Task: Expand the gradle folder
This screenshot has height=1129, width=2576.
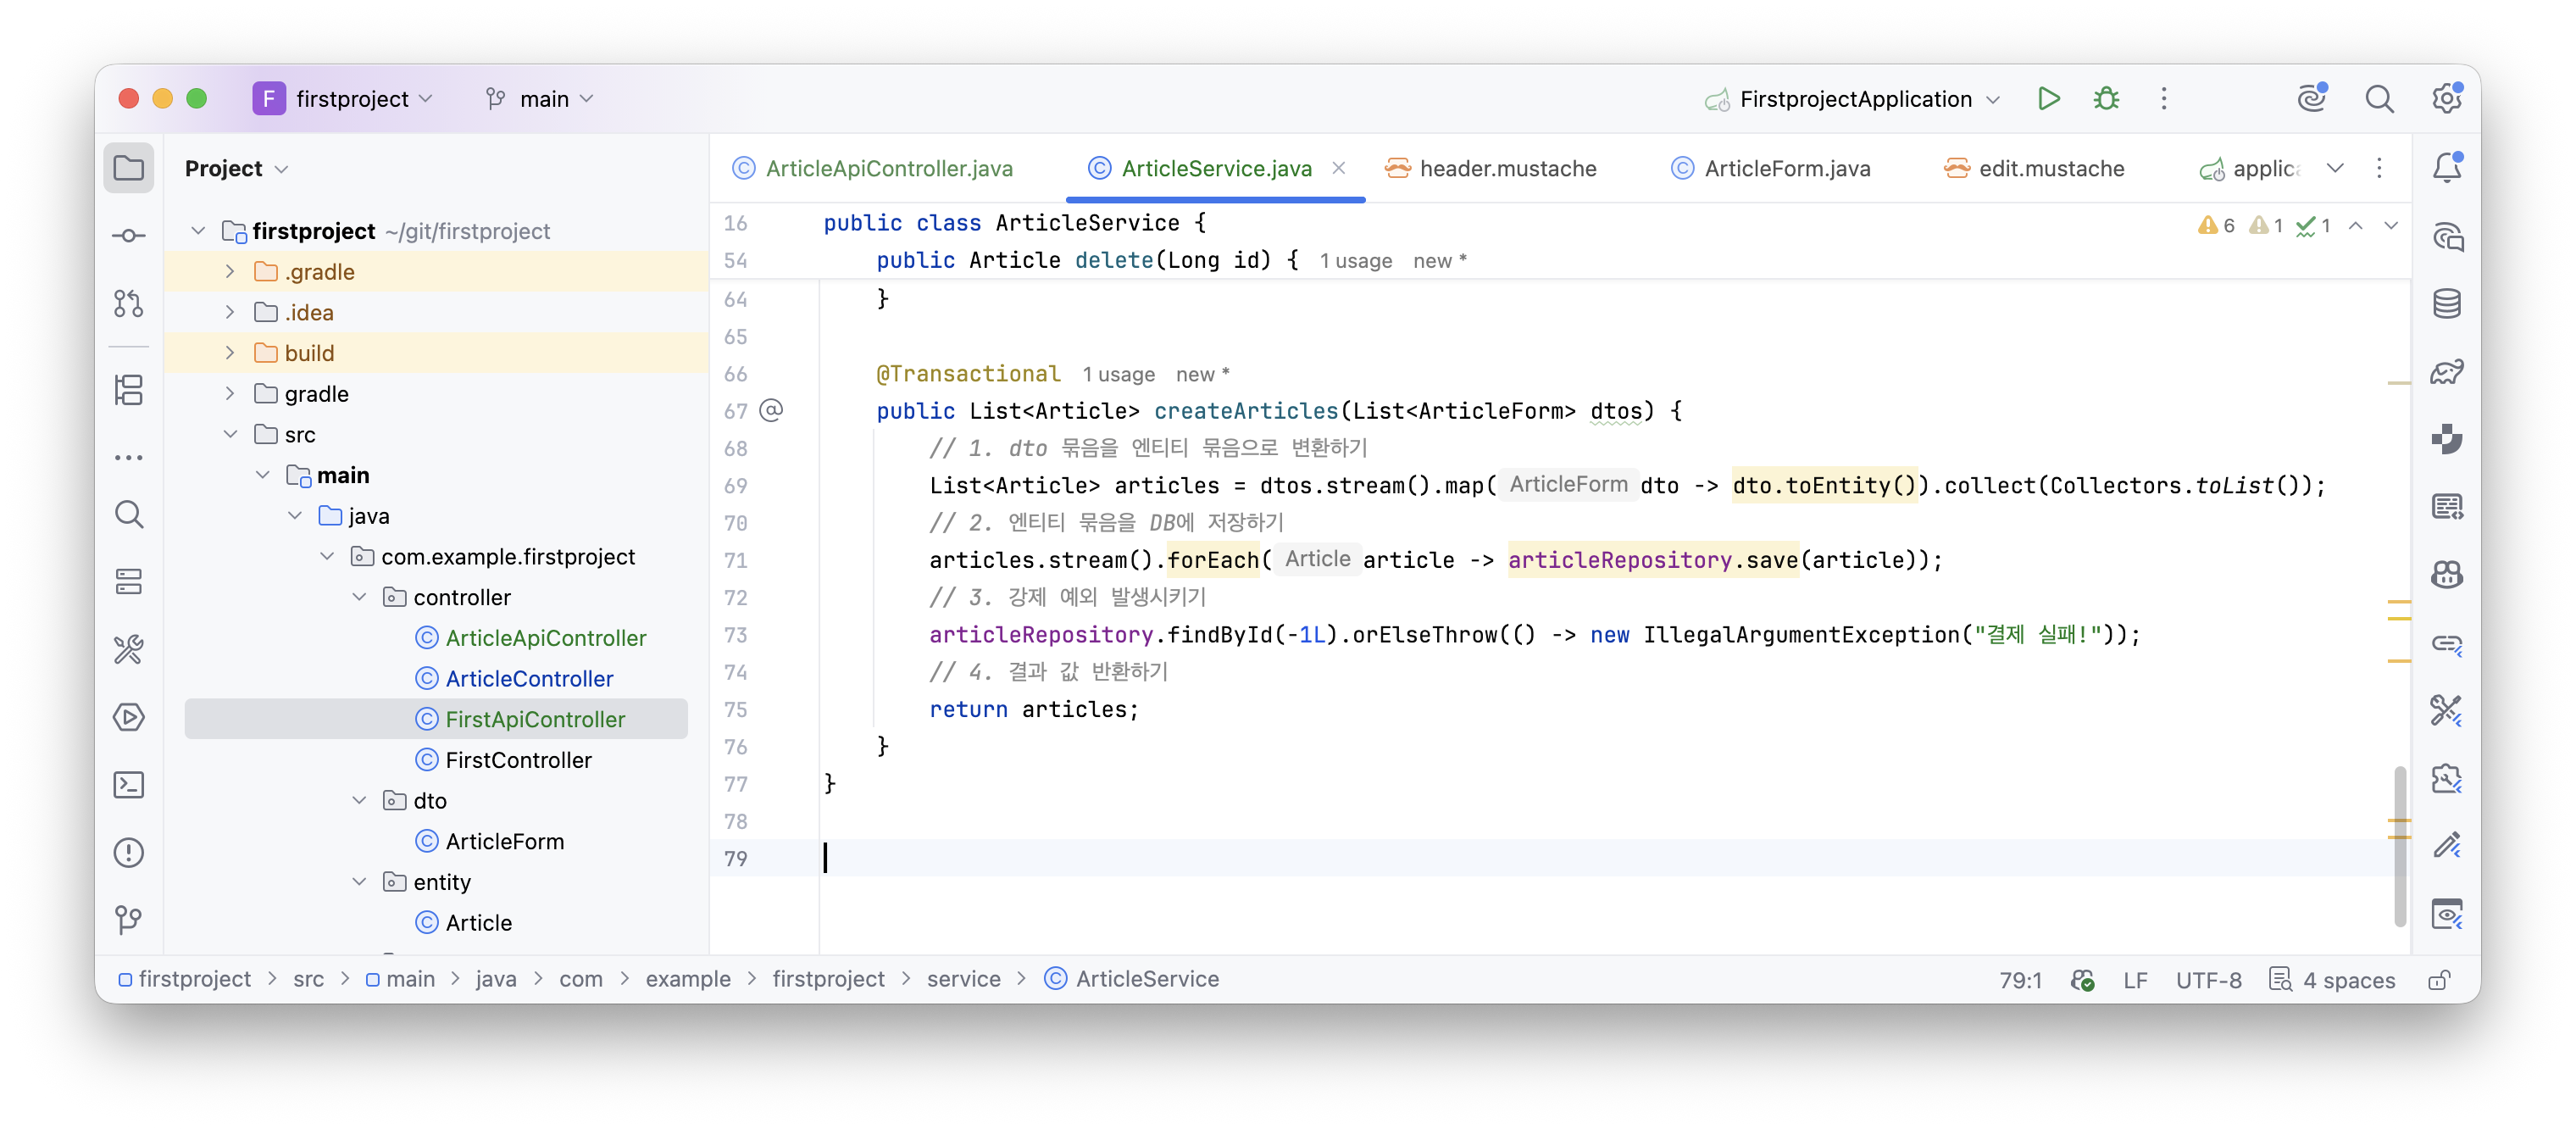Action: (230, 394)
